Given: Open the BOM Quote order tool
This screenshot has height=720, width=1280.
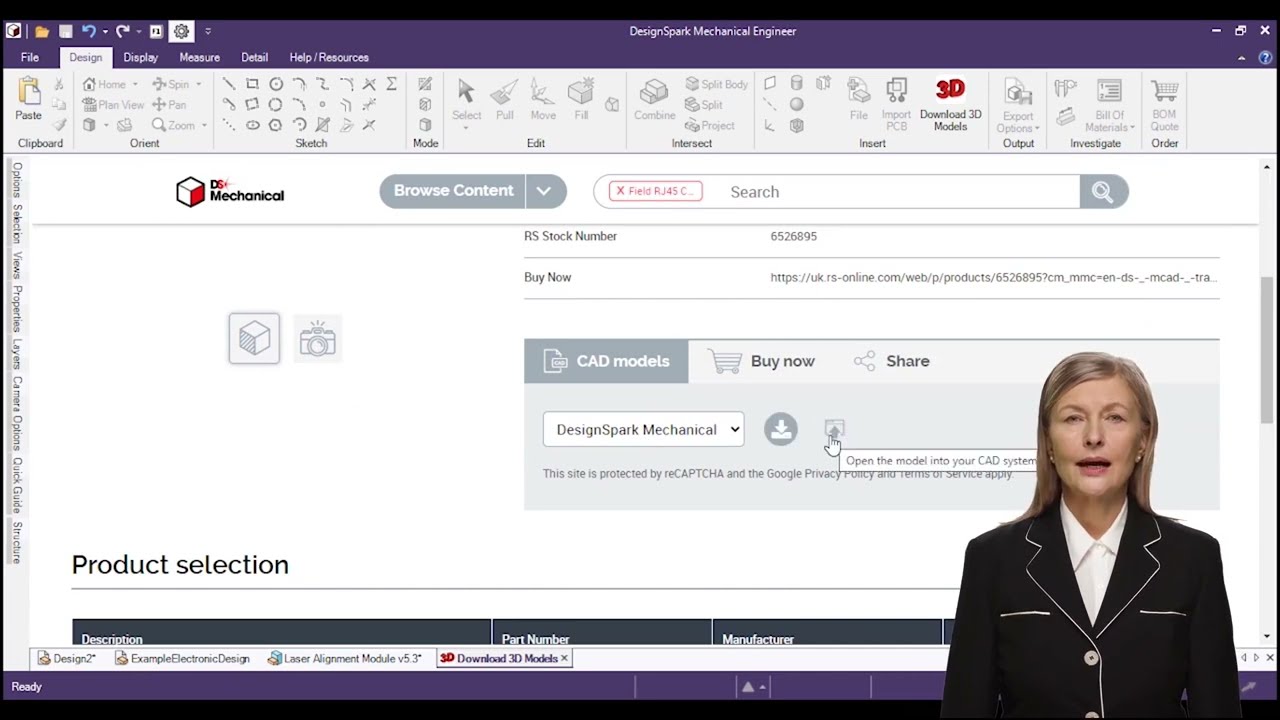Looking at the screenshot, I should pyautogui.click(x=1164, y=105).
